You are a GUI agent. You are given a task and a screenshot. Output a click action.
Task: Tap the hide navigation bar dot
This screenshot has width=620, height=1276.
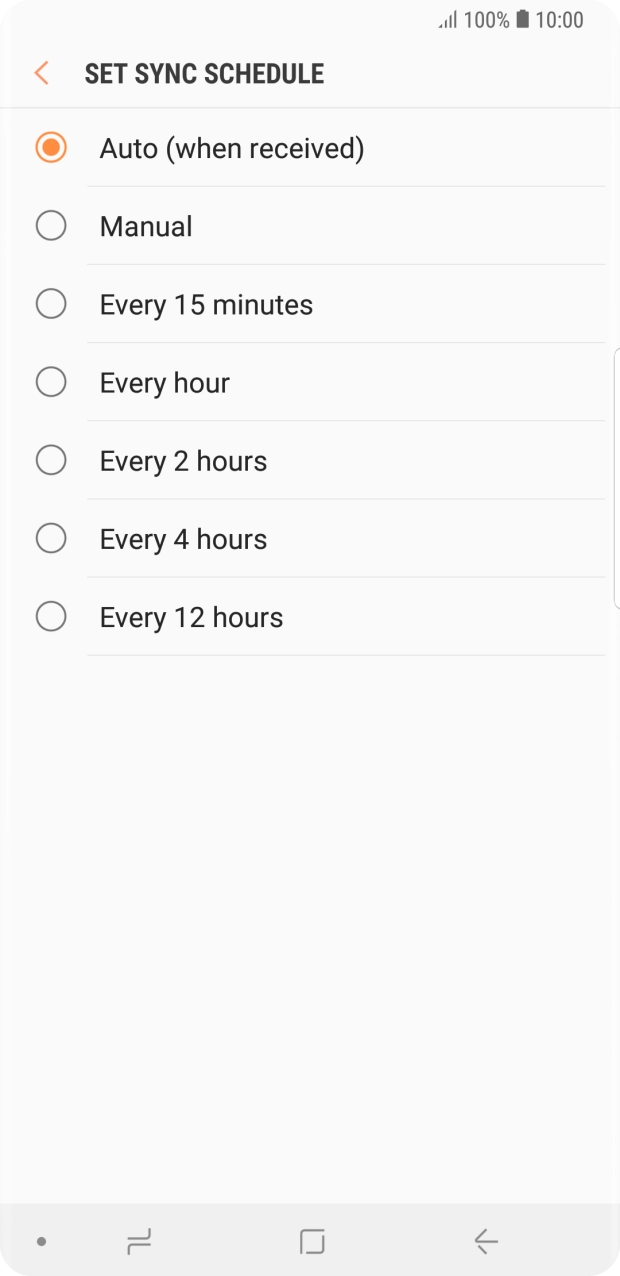pyautogui.click(x=40, y=1241)
